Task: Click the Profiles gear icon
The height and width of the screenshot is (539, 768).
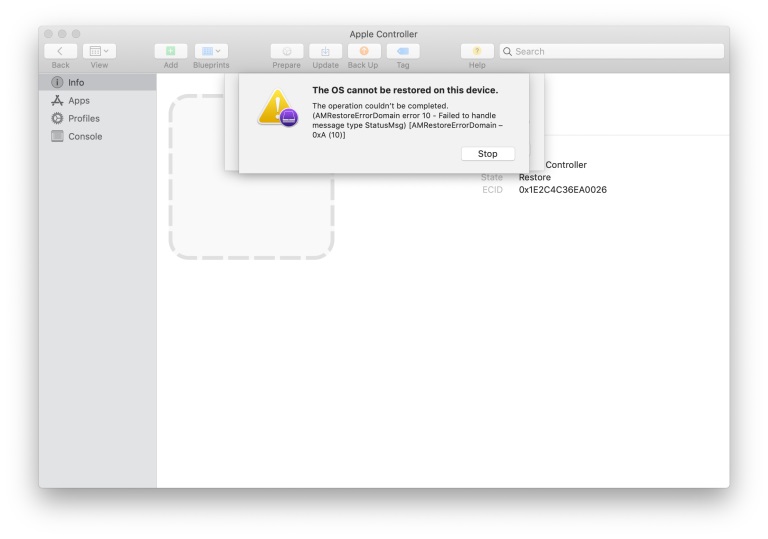Action: tap(57, 118)
